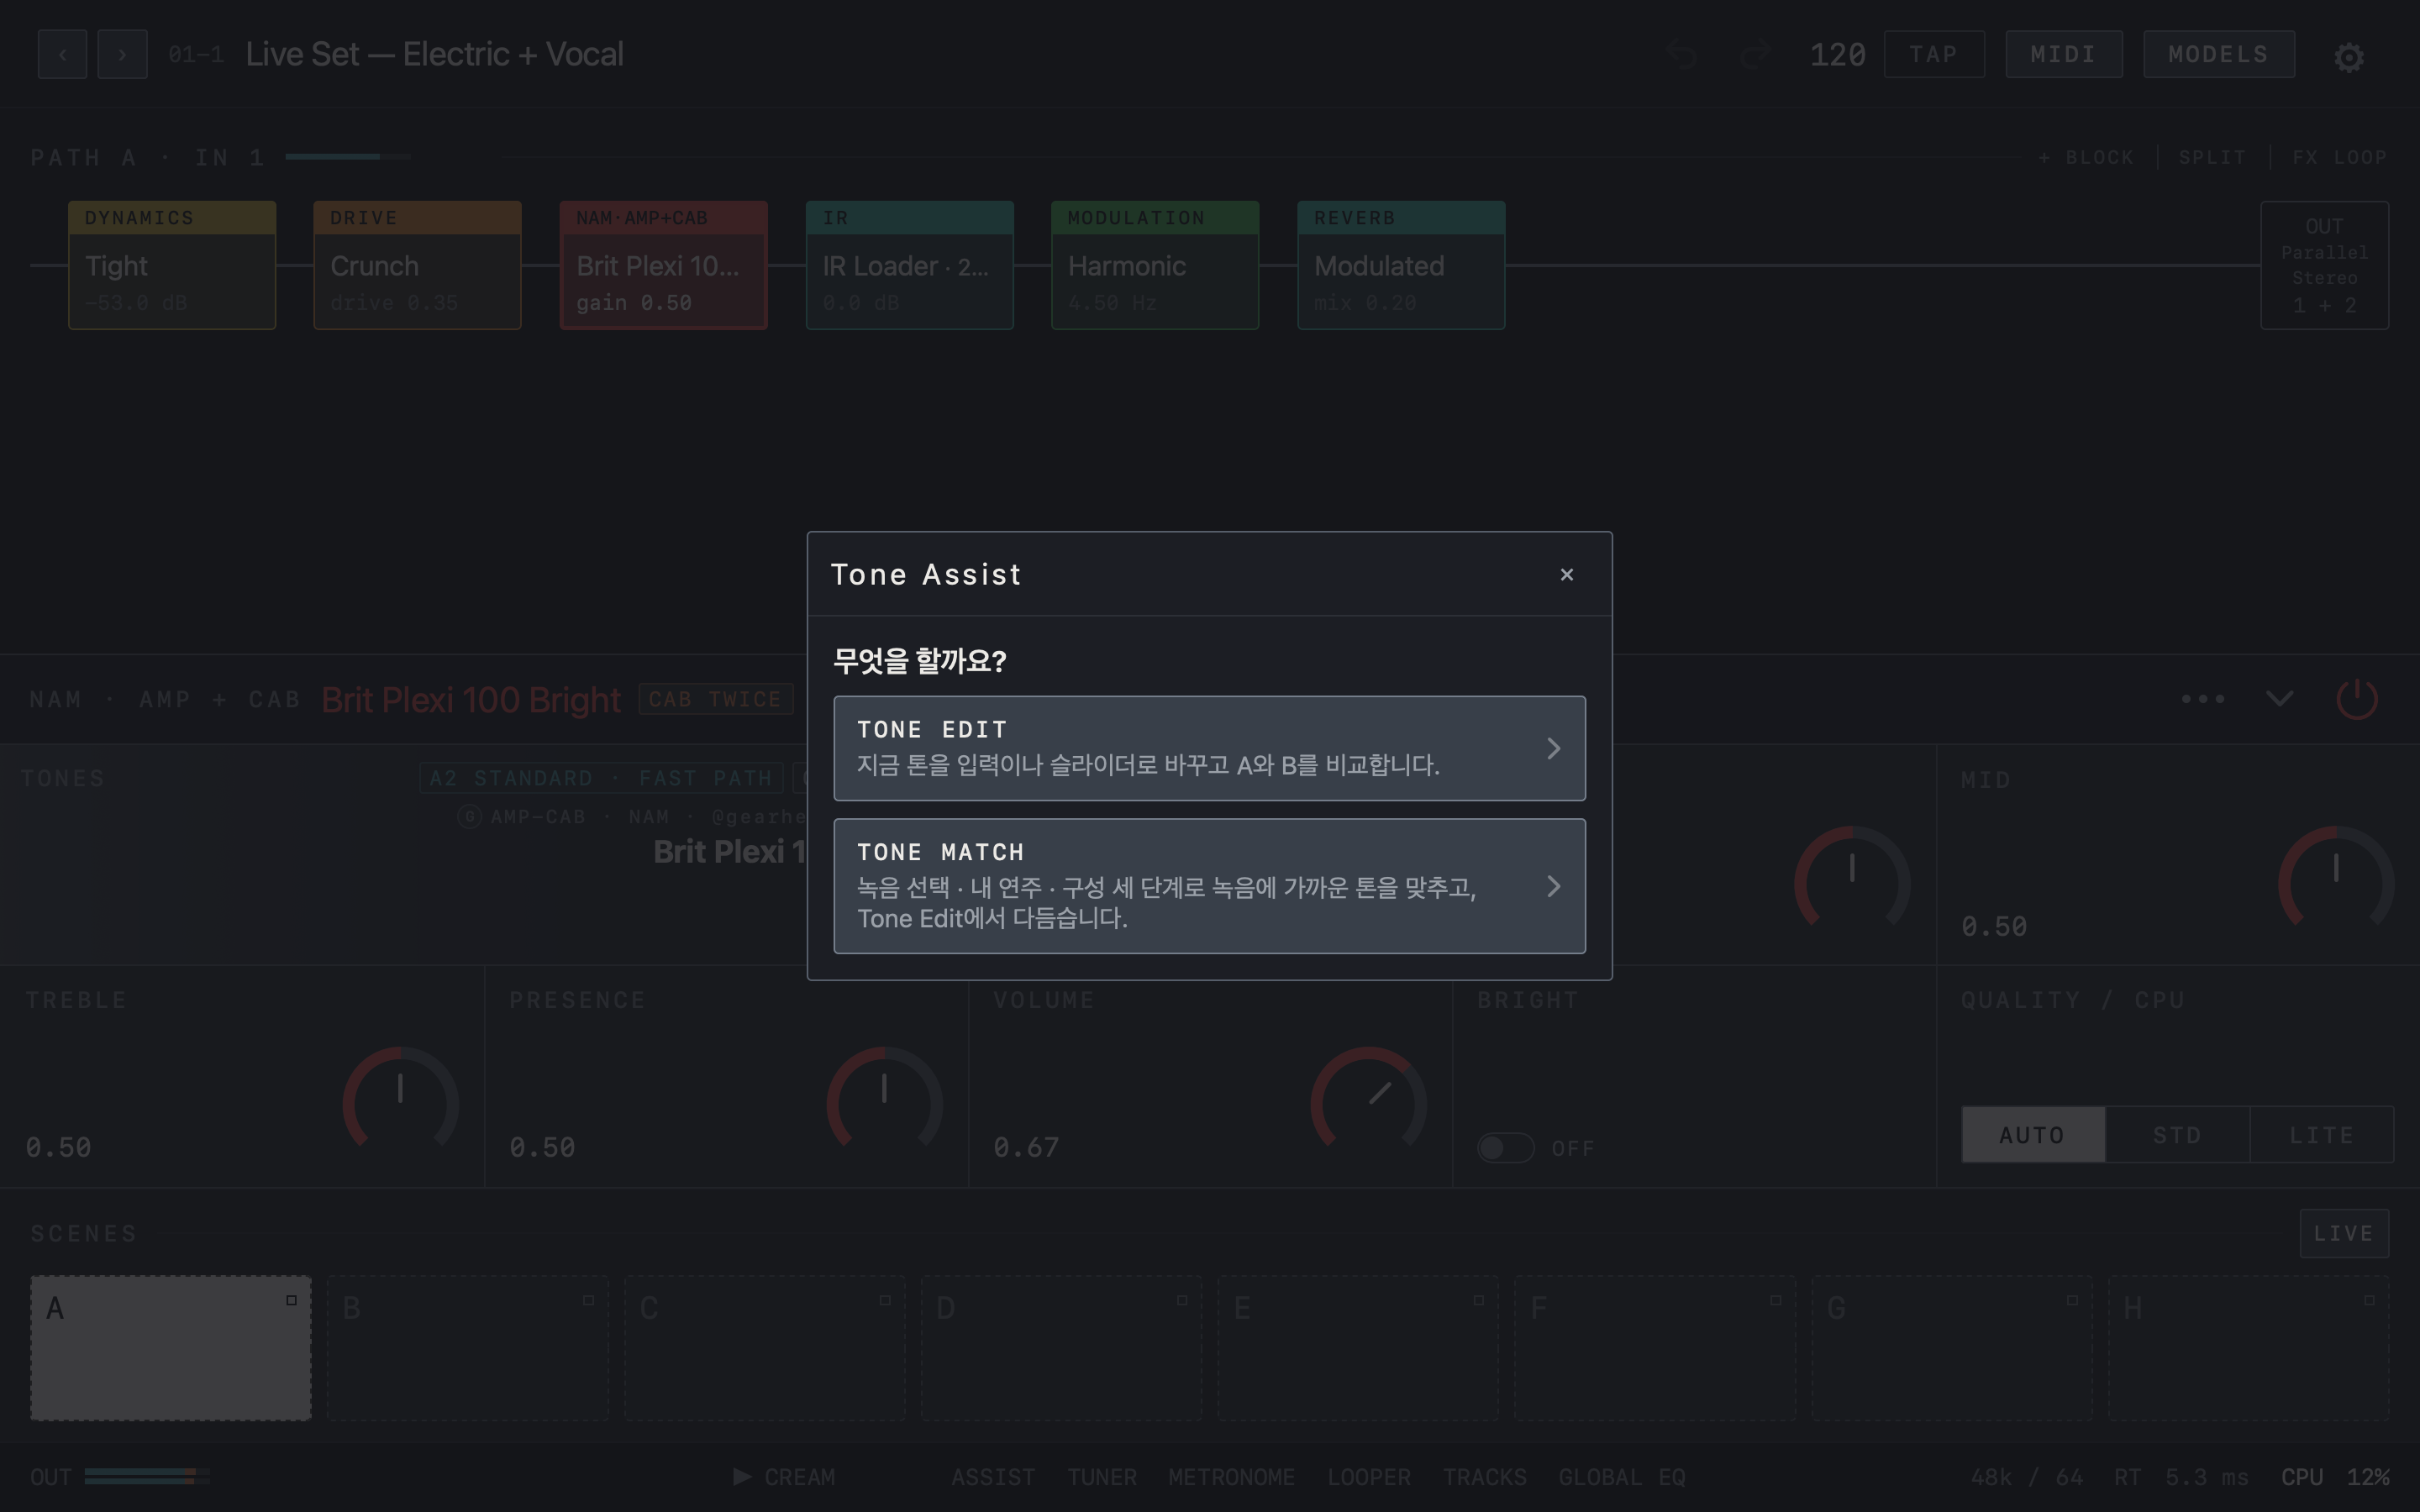Open the METRONOME tab
Viewport: 2420px width, 1512px height.
click(1231, 1477)
